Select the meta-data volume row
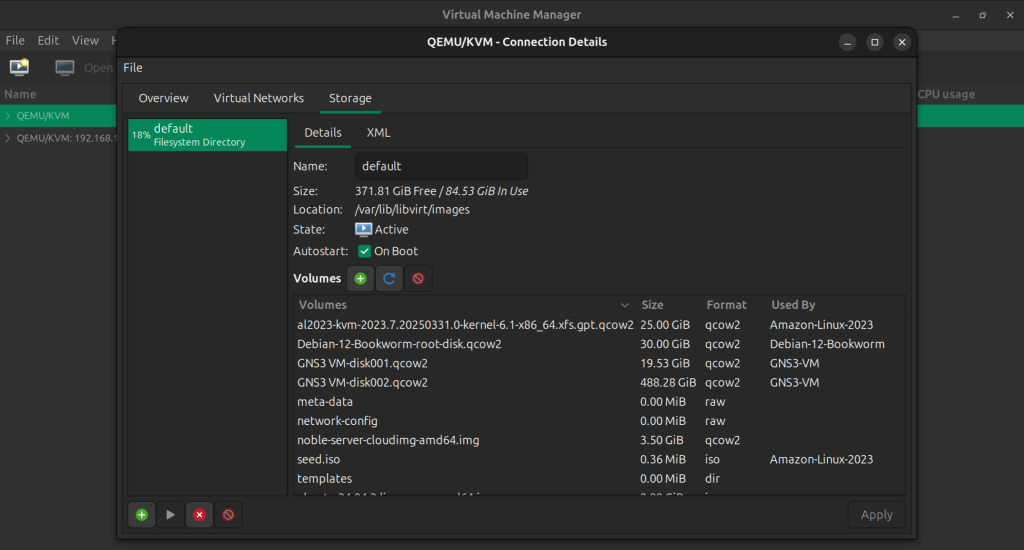The height and width of the screenshot is (550, 1024). [599, 402]
